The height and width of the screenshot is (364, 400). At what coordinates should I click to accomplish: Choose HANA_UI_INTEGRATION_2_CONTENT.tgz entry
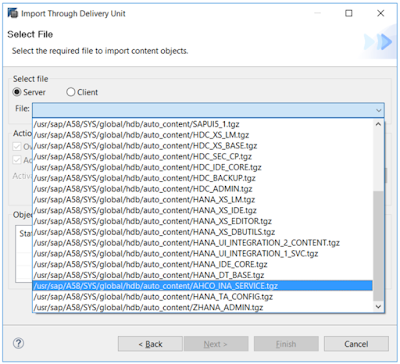coord(203,243)
